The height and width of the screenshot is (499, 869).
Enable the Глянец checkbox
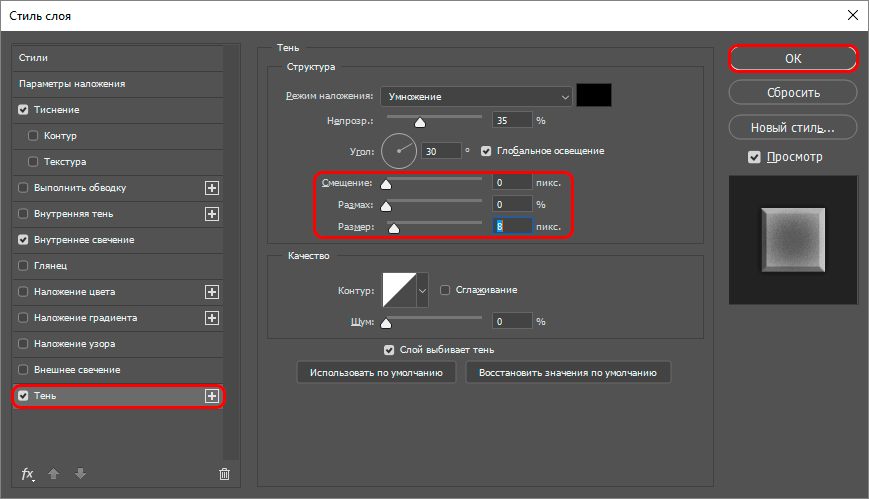tap(23, 266)
